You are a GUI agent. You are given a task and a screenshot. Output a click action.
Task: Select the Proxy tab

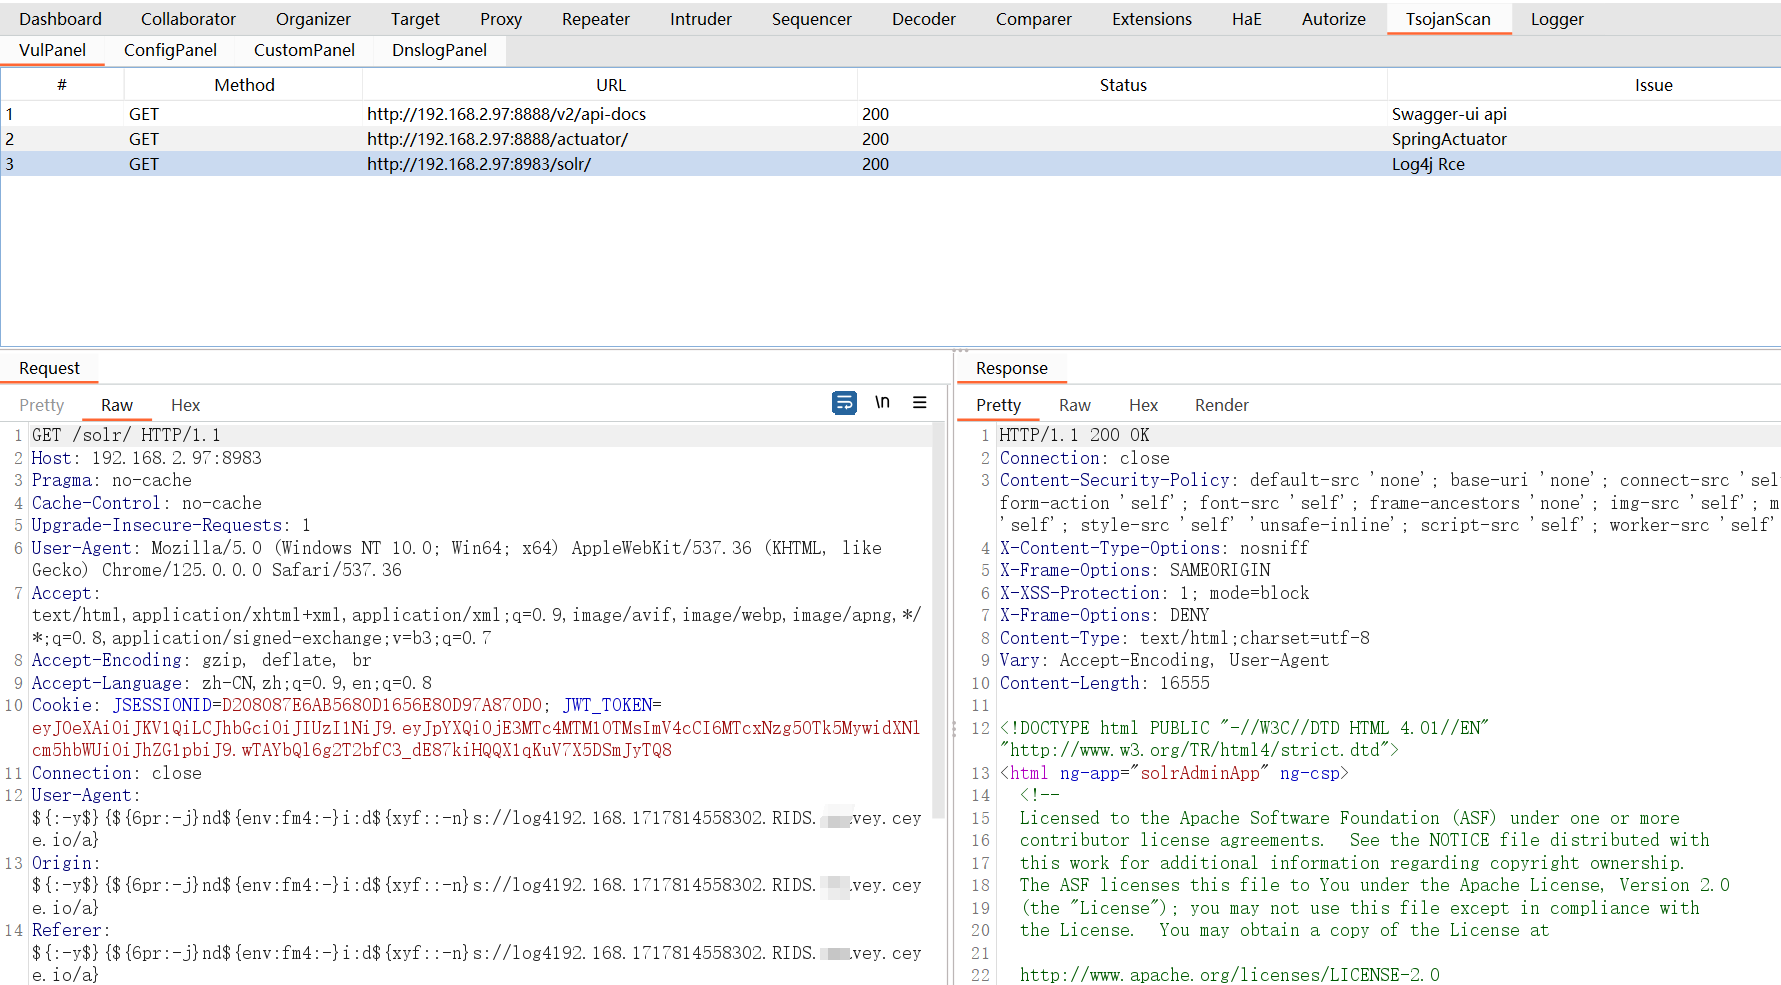[501, 19]
